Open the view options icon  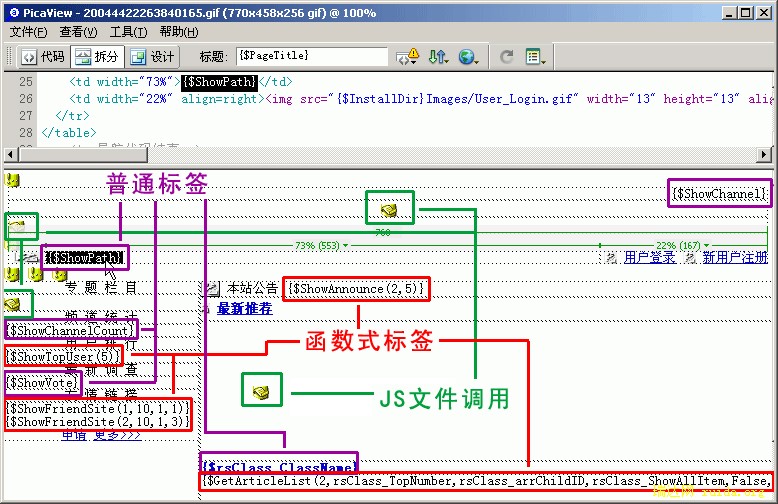(x=536, y=57)
